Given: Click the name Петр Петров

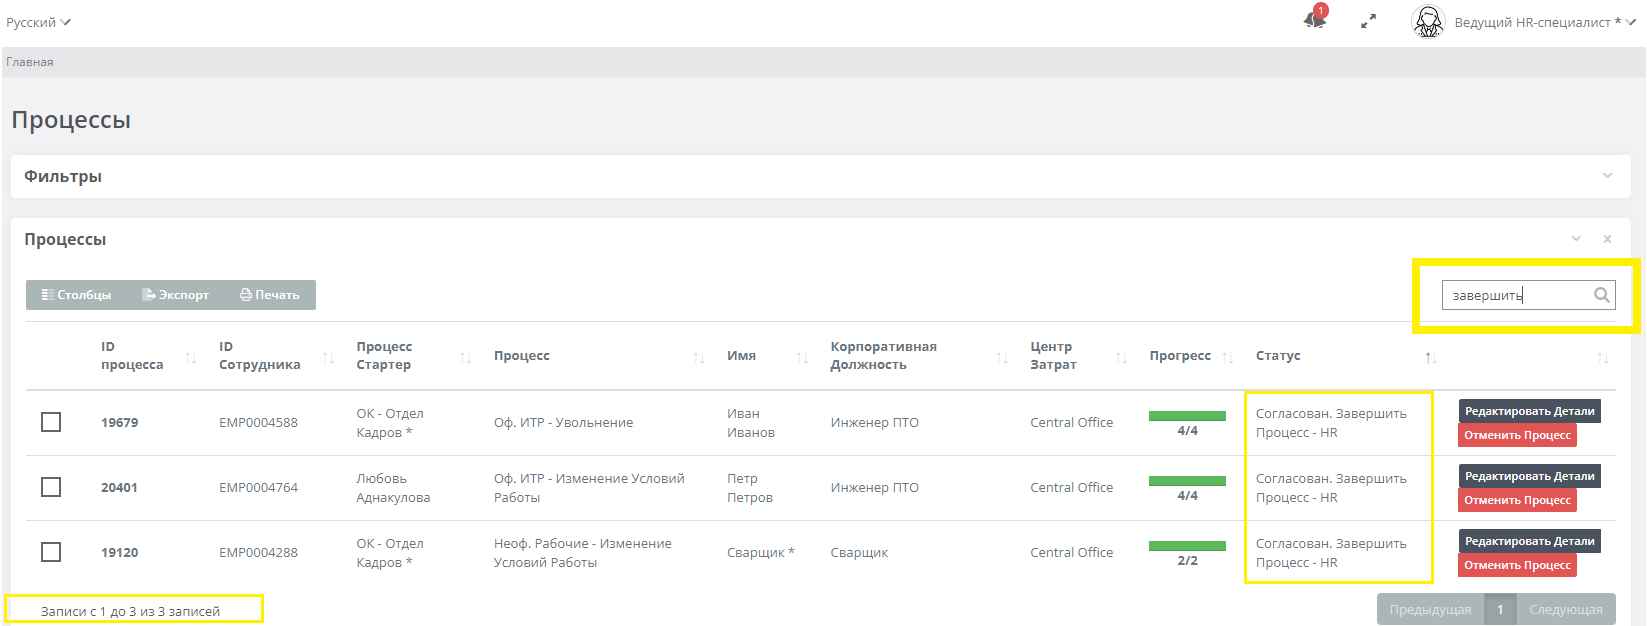Looking at the screenshot, I should [750, 488].
